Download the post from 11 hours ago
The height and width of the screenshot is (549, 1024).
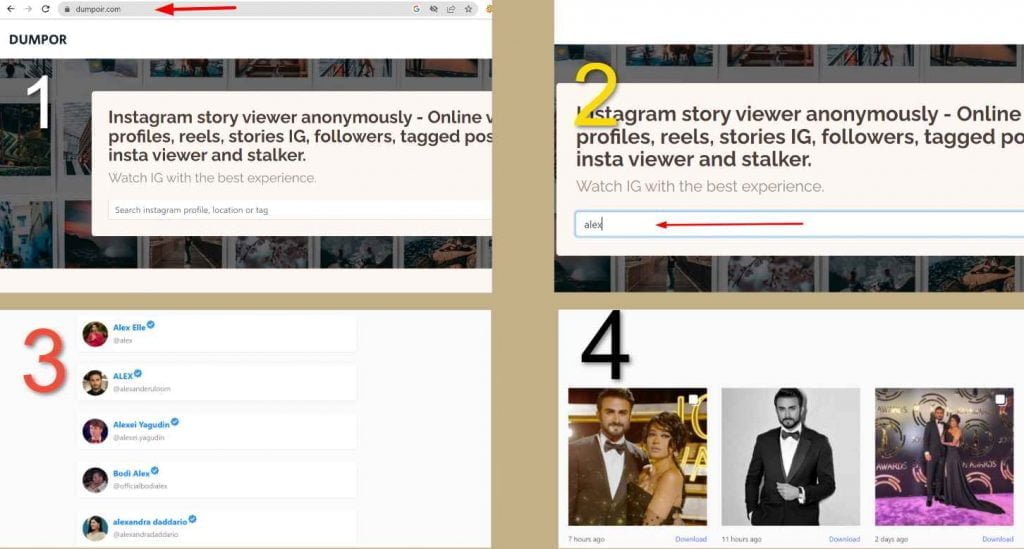[844, 539]
